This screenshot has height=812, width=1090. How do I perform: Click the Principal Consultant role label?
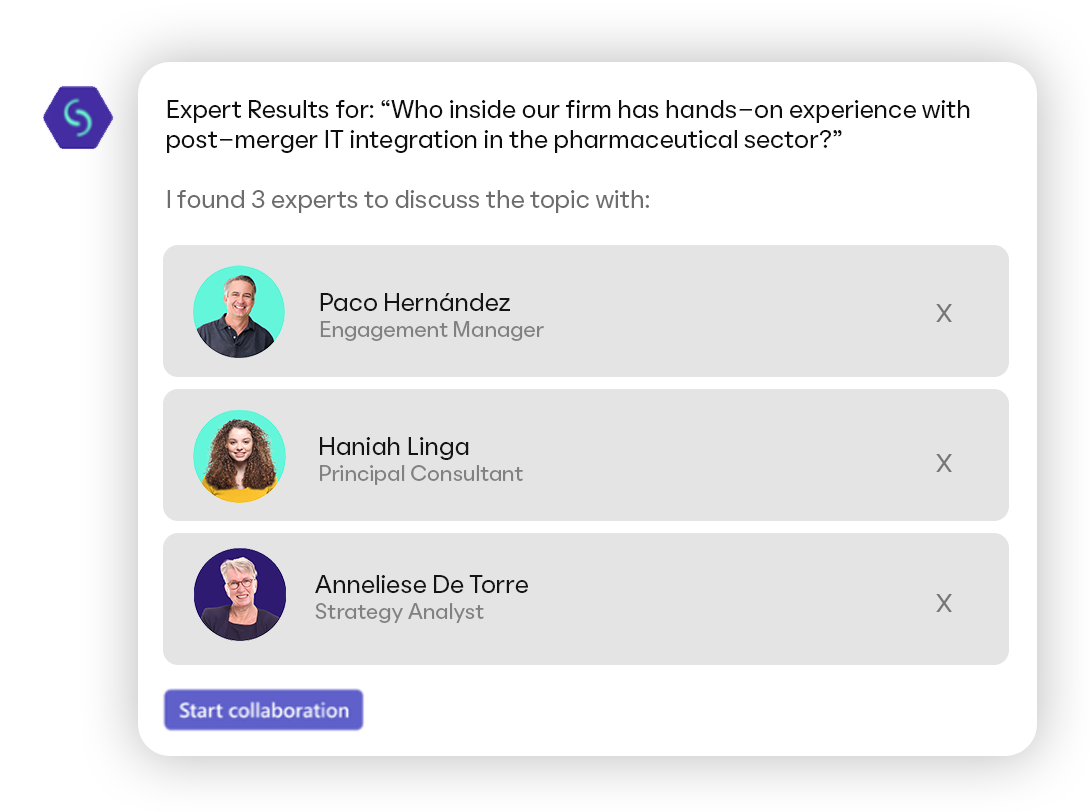pyautogui.click(x=420, y=474)
